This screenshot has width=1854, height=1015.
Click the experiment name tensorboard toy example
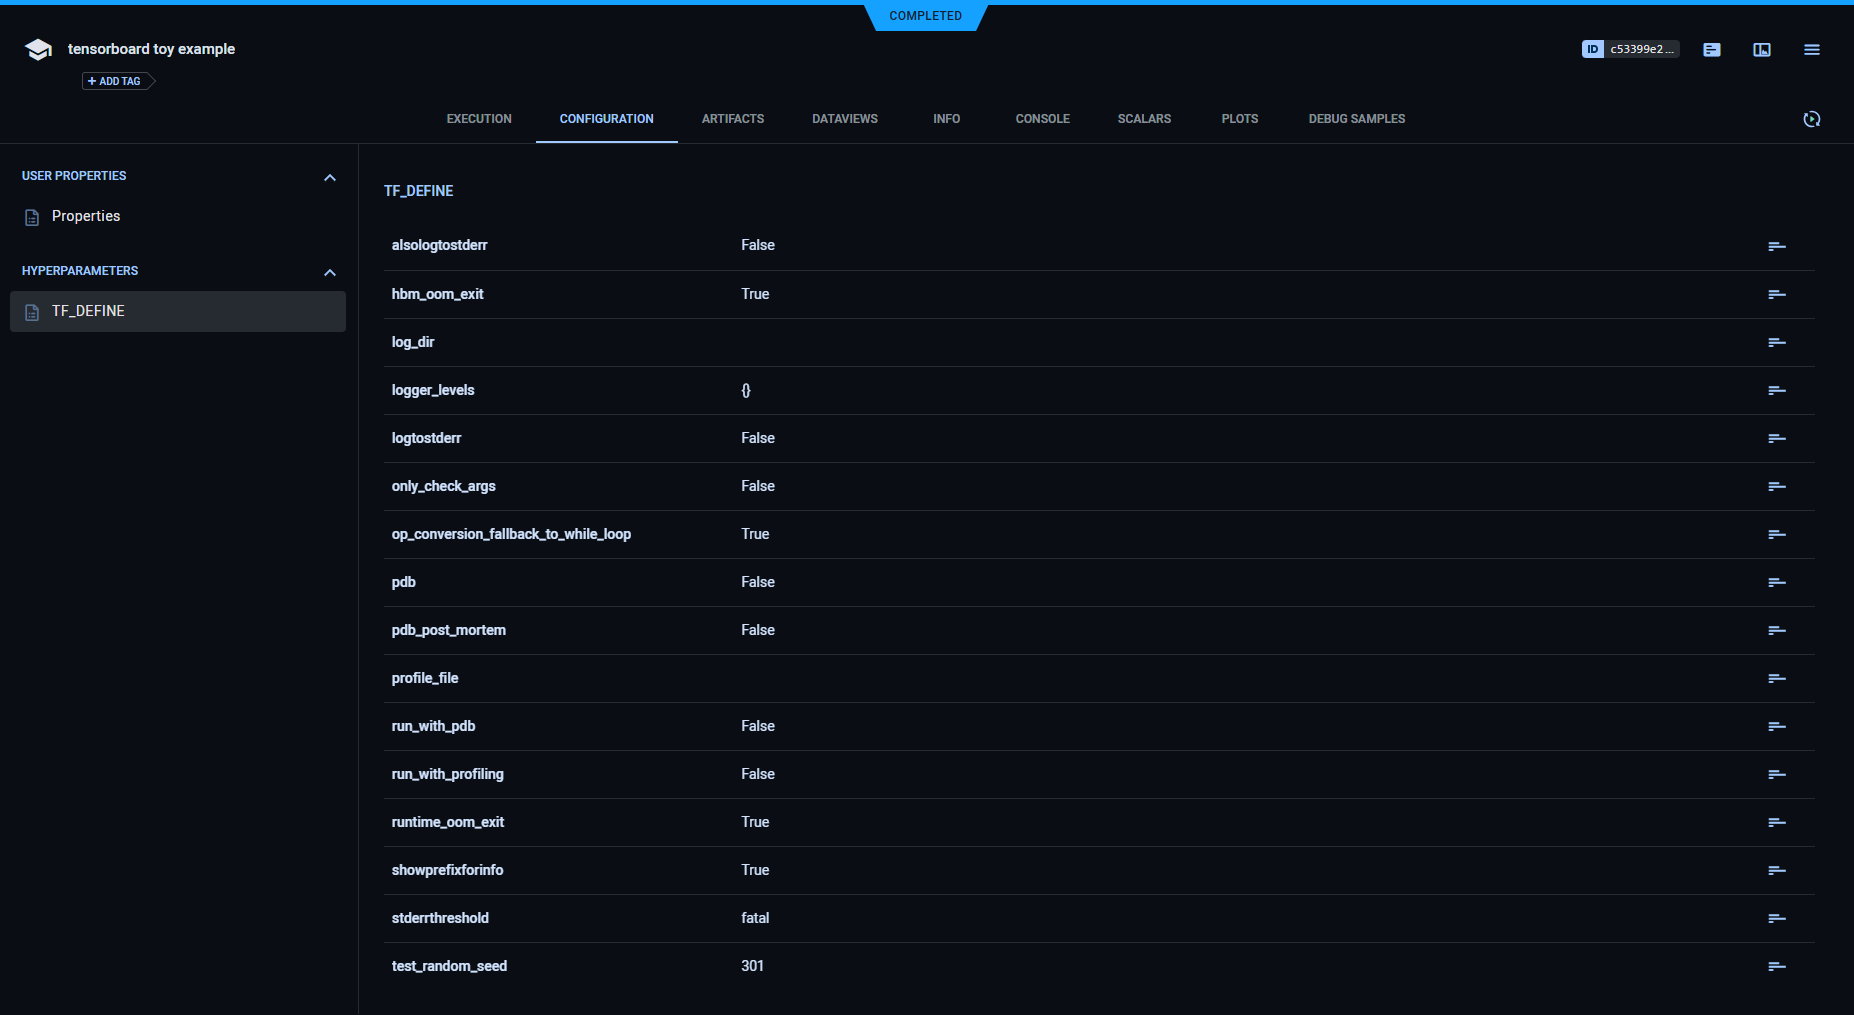(x=151, y=49)
